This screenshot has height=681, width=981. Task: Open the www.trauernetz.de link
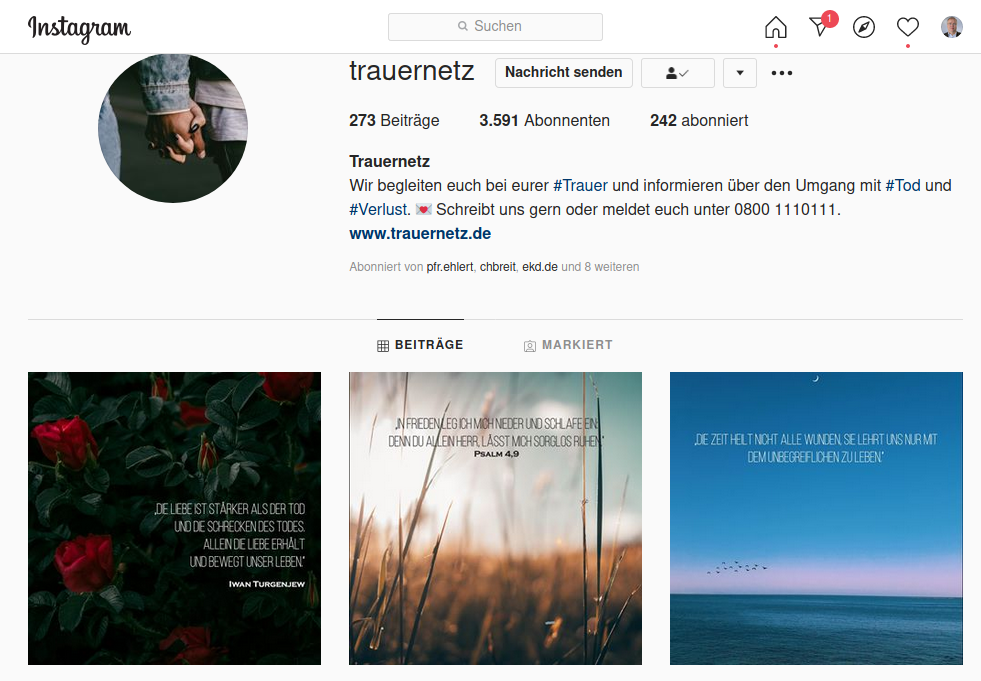coord(420,233)
